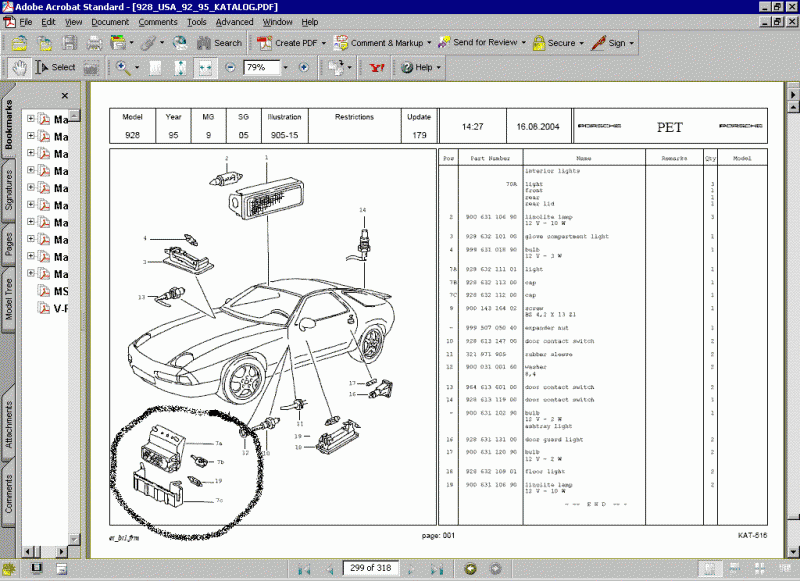Go to the first page
Viewport: 800px width, 581px height.
pos(304,569)
